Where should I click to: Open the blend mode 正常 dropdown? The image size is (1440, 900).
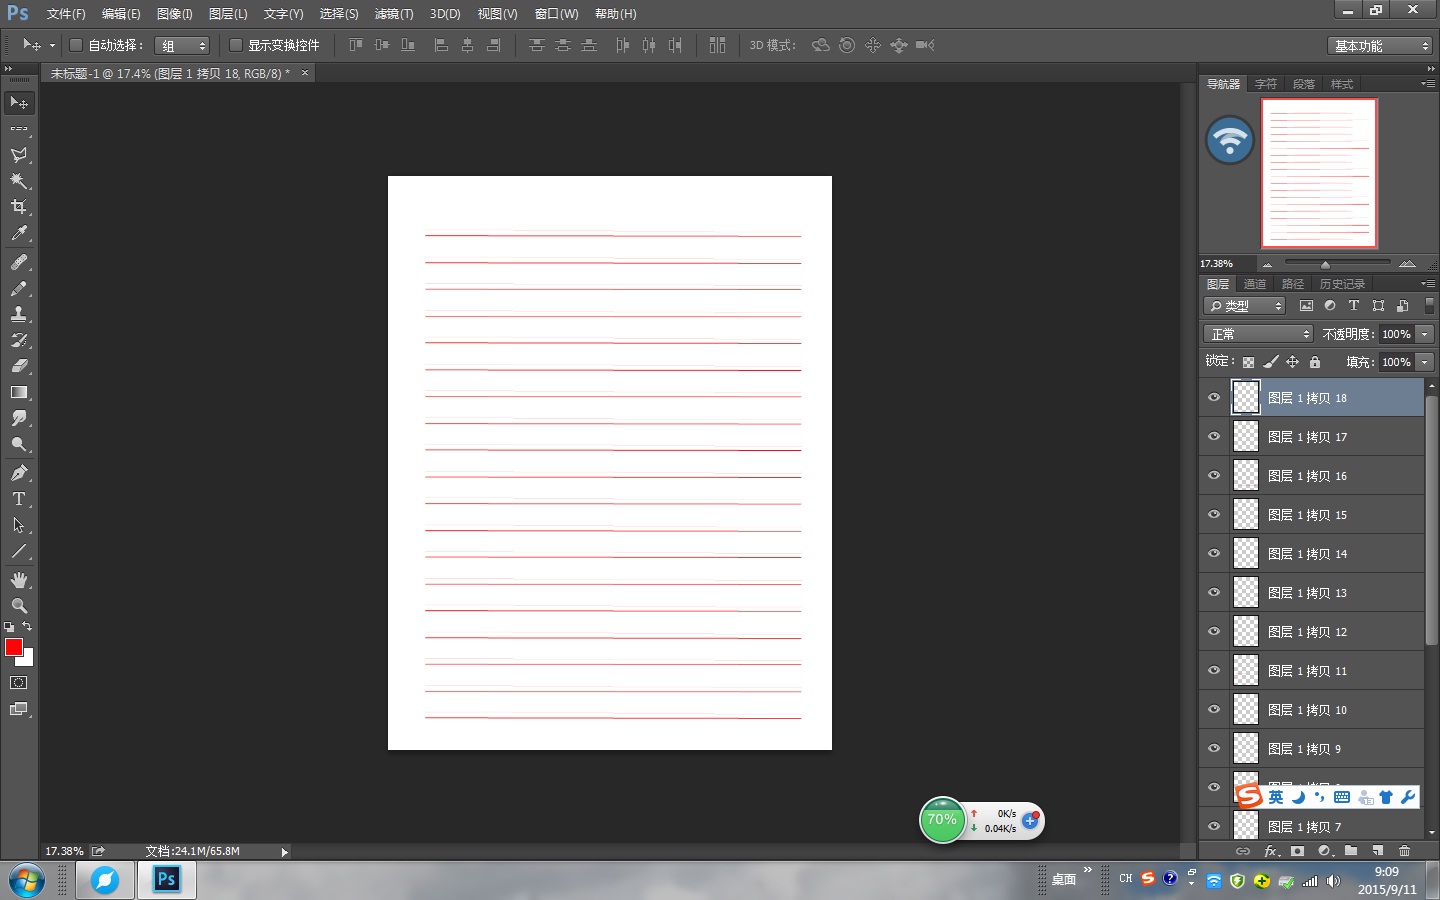pyautogui.click(x=1258, y=334)
